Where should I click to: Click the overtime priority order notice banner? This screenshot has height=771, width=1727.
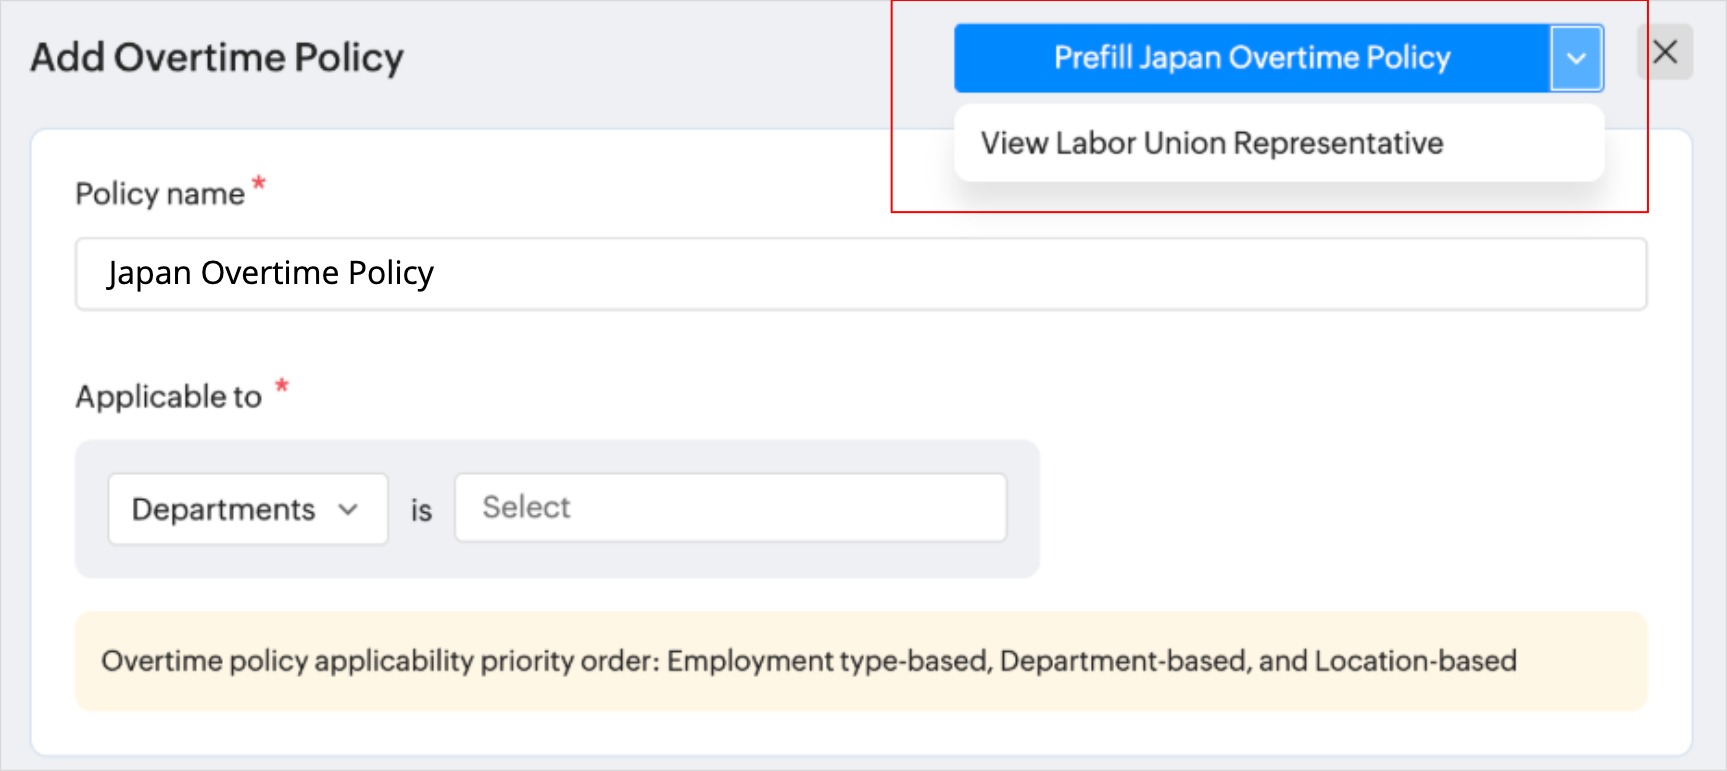tap(861, 661)
